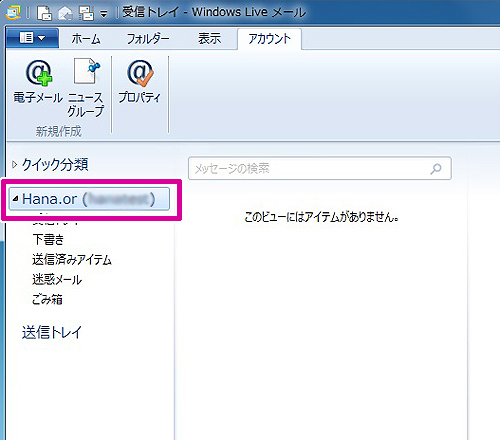Select the Hana.or account
The image size is (500, 440).
pyautogui.click(x=89, y=199)
